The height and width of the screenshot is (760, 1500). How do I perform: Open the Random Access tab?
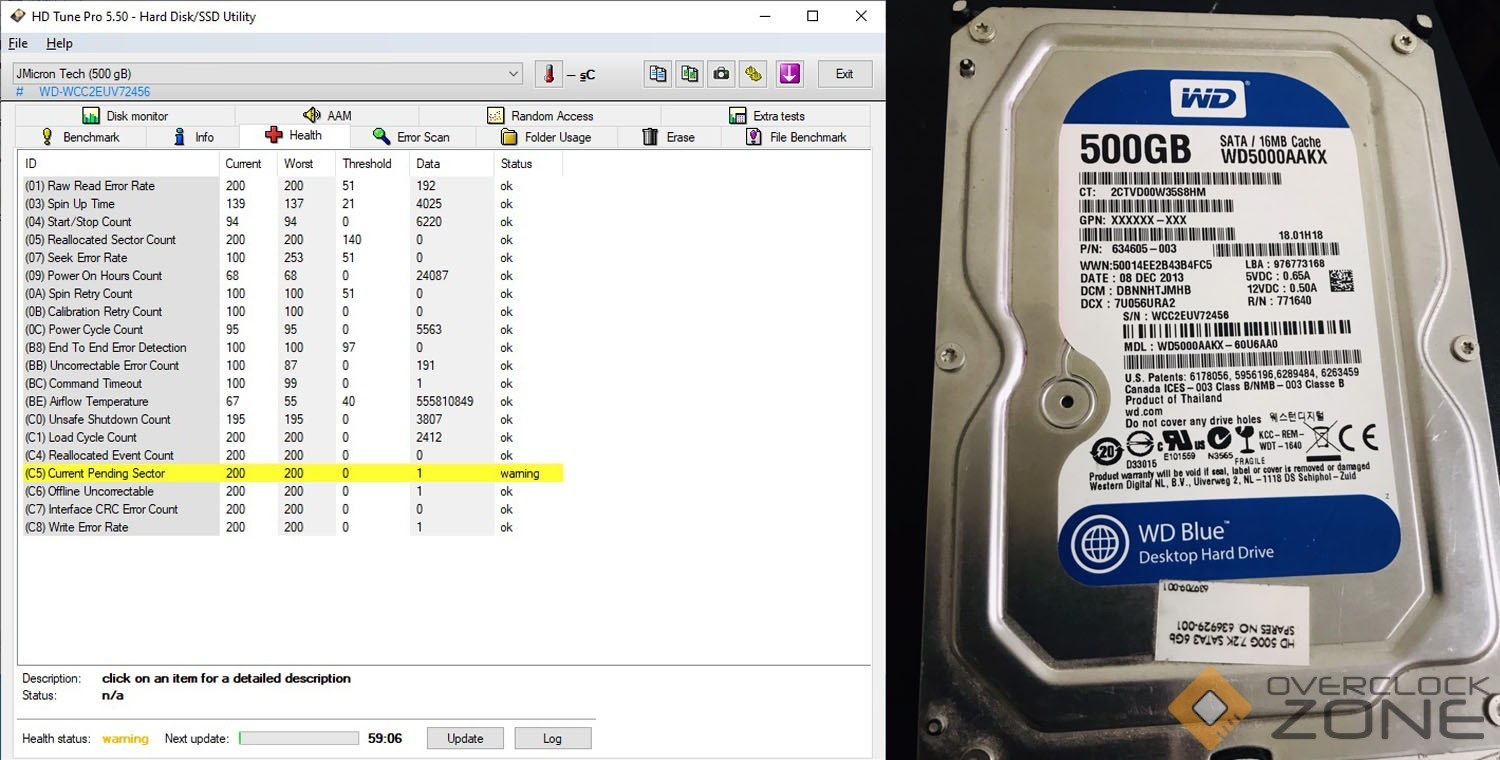tap(540, 116)
